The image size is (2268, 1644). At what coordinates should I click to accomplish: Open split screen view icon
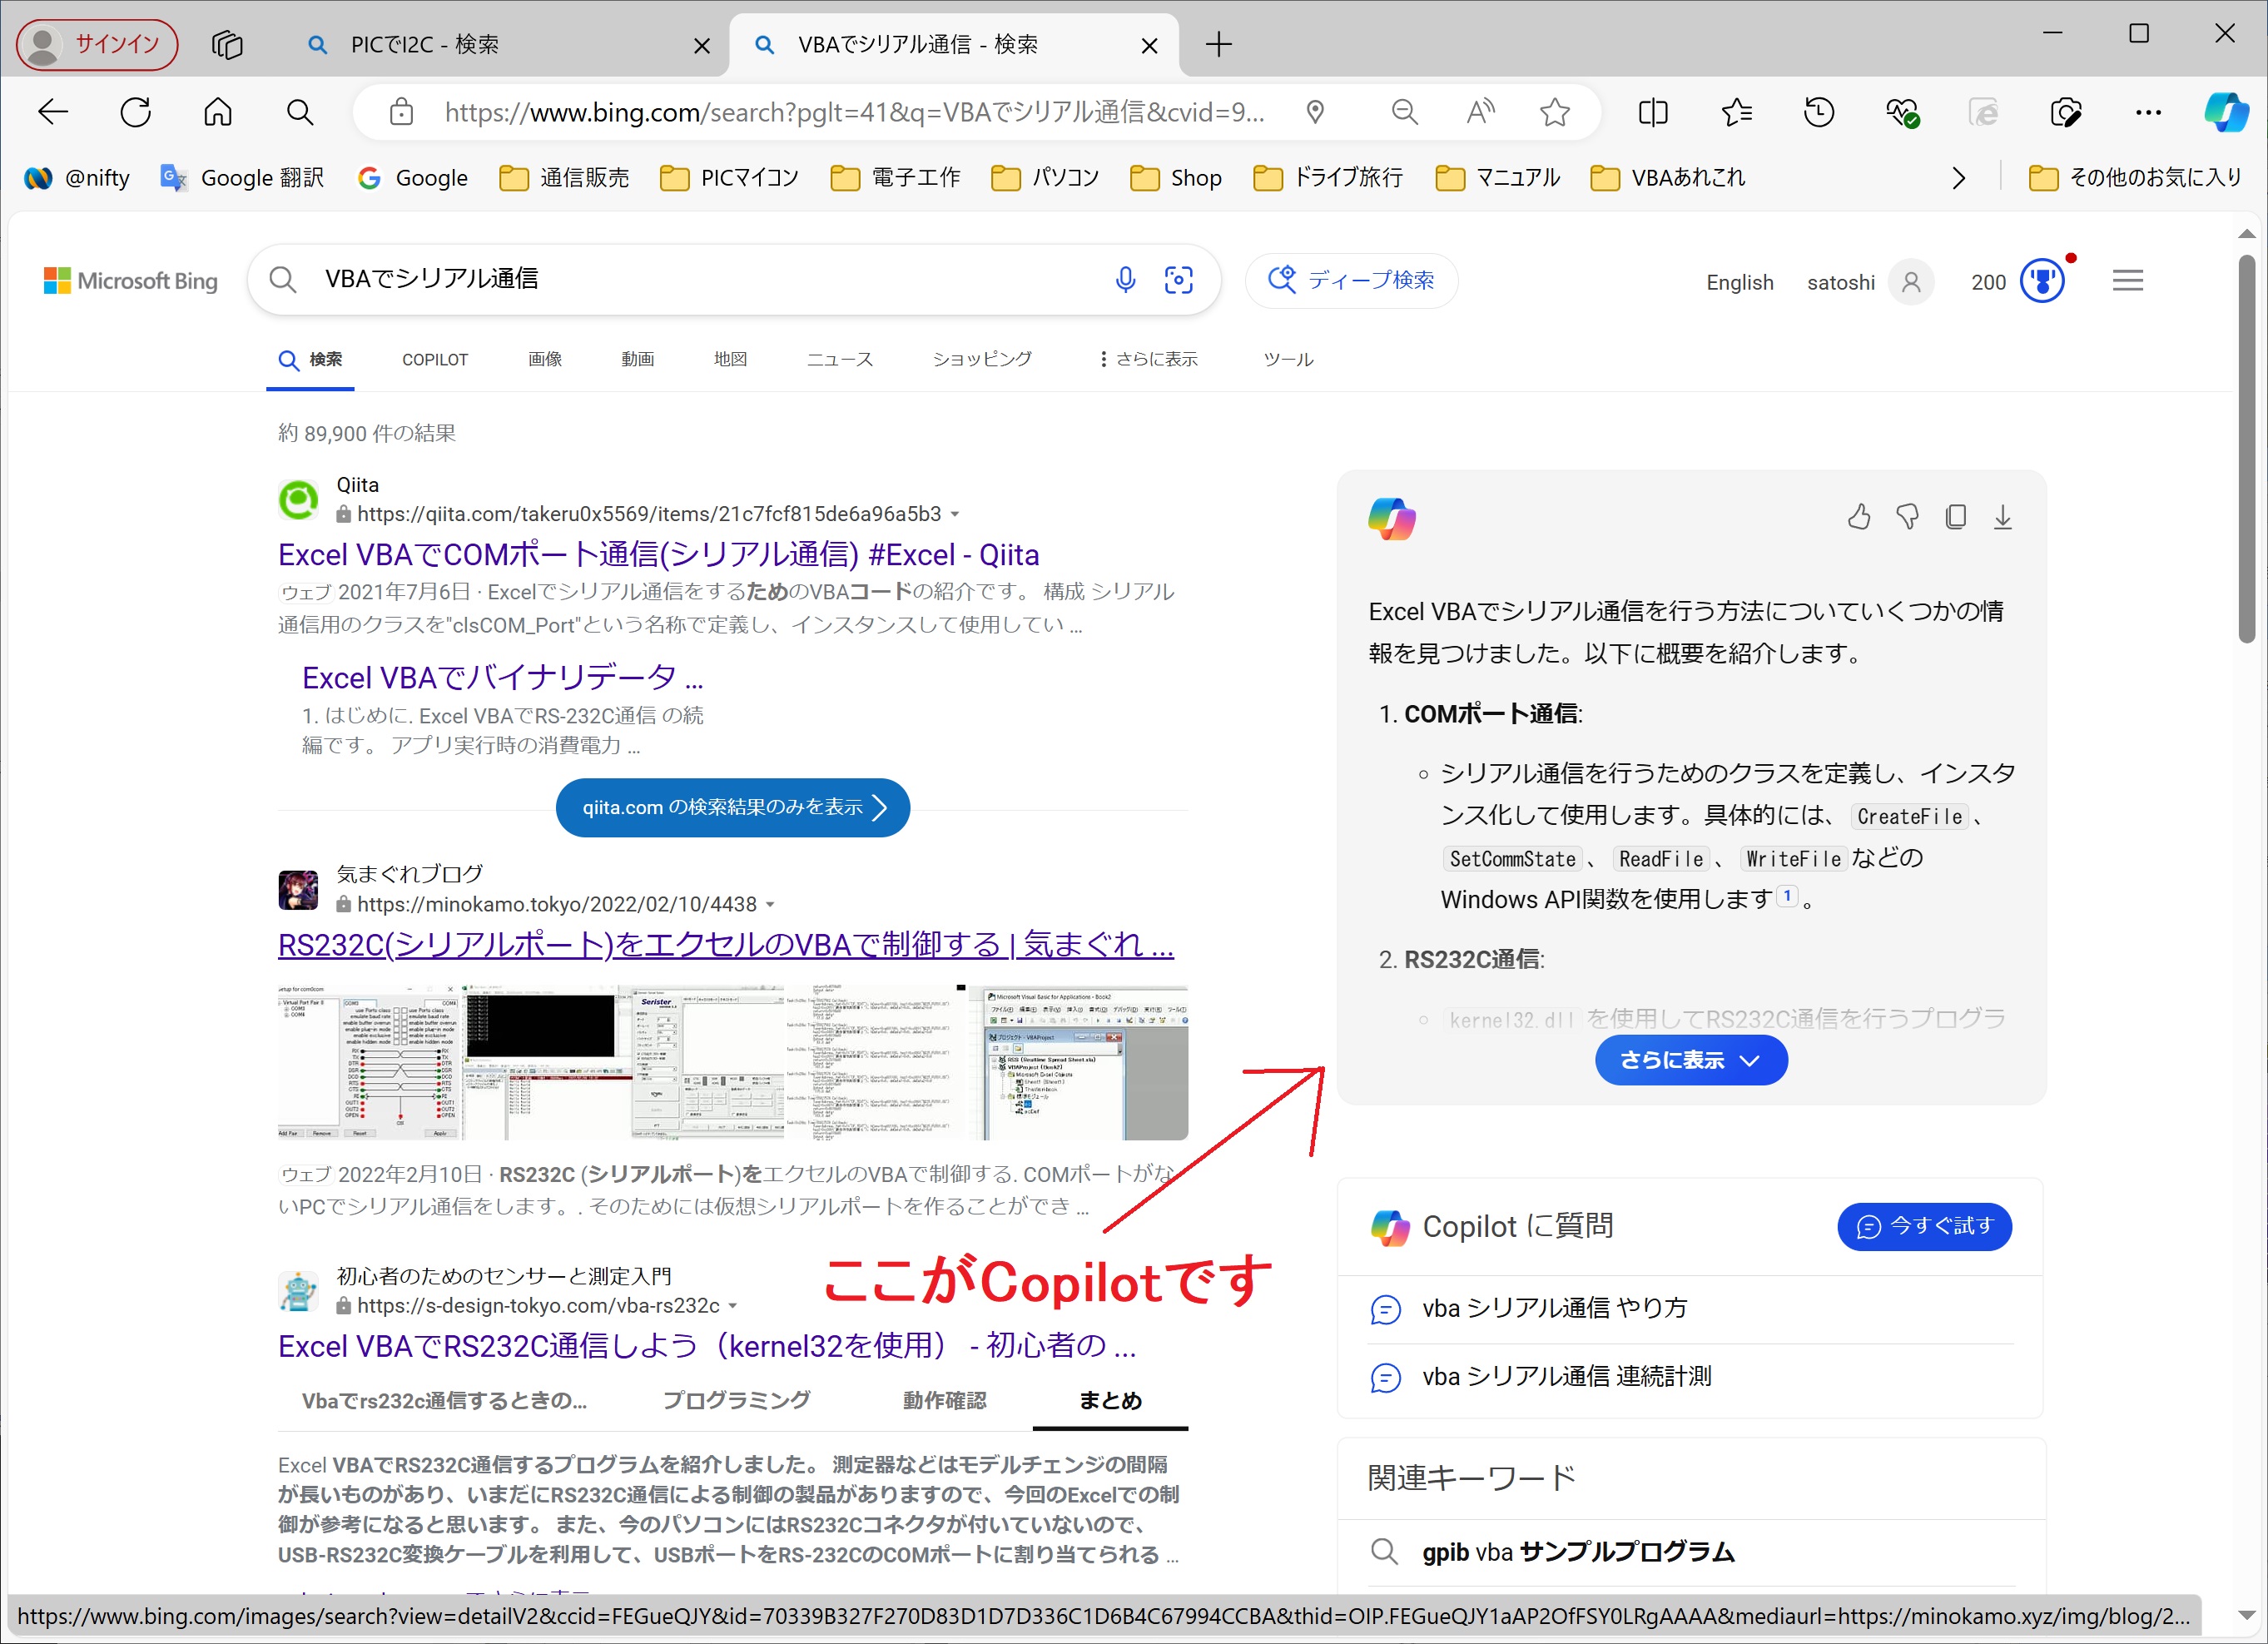(1654, 112)
